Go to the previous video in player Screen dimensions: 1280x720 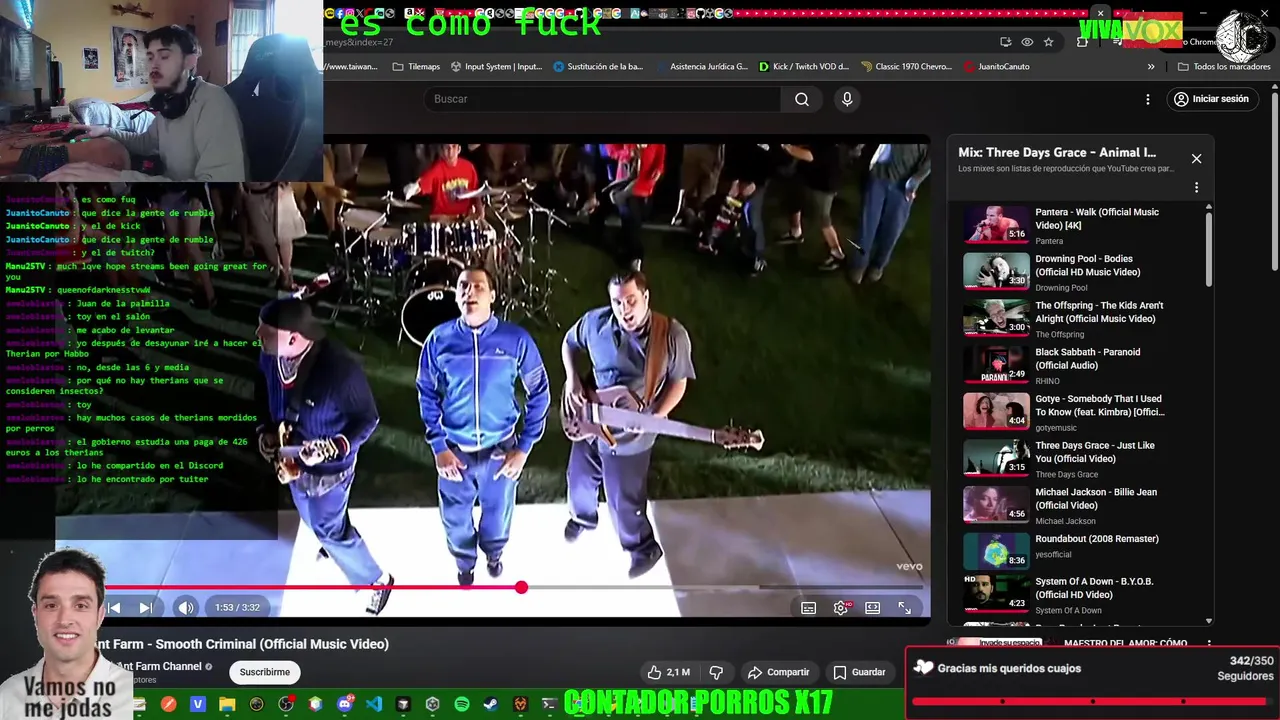click(x=114, y=608)
